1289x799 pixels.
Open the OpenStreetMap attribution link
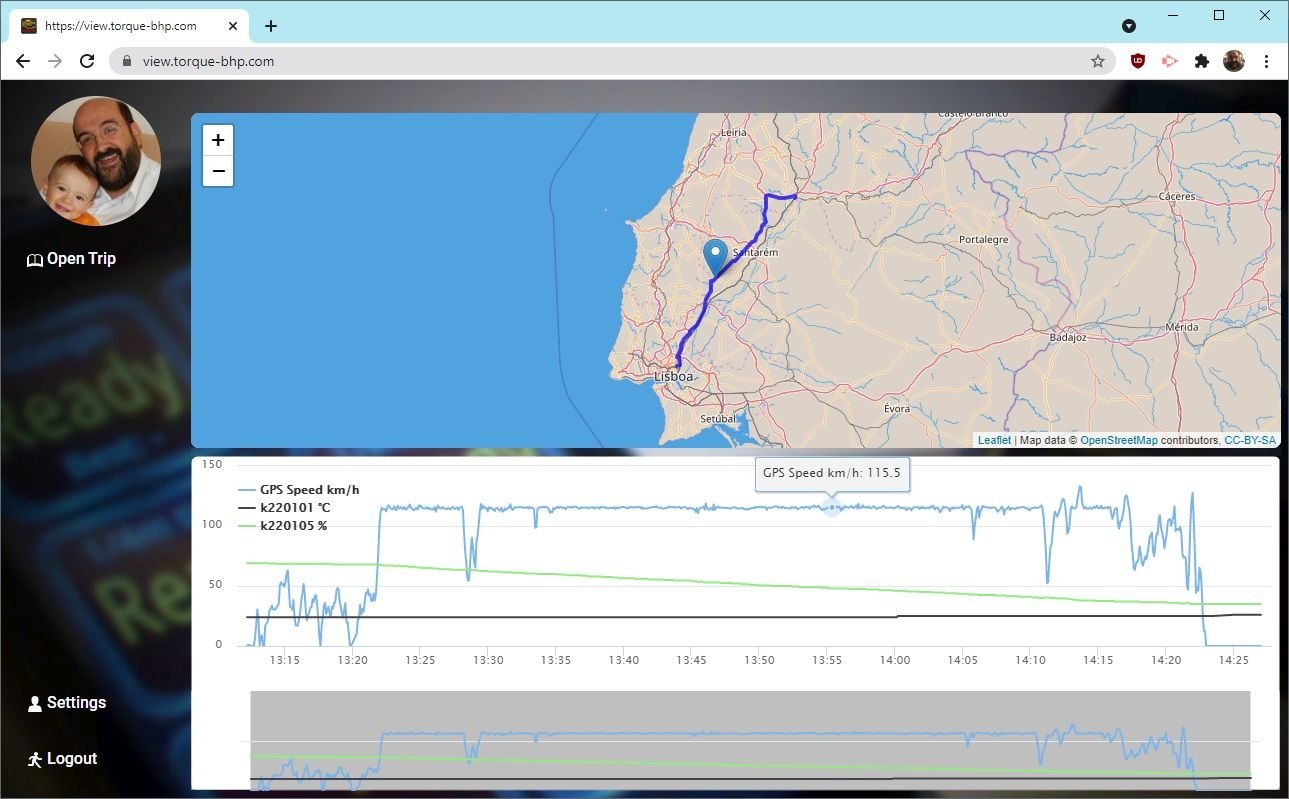click(1118, 440)
